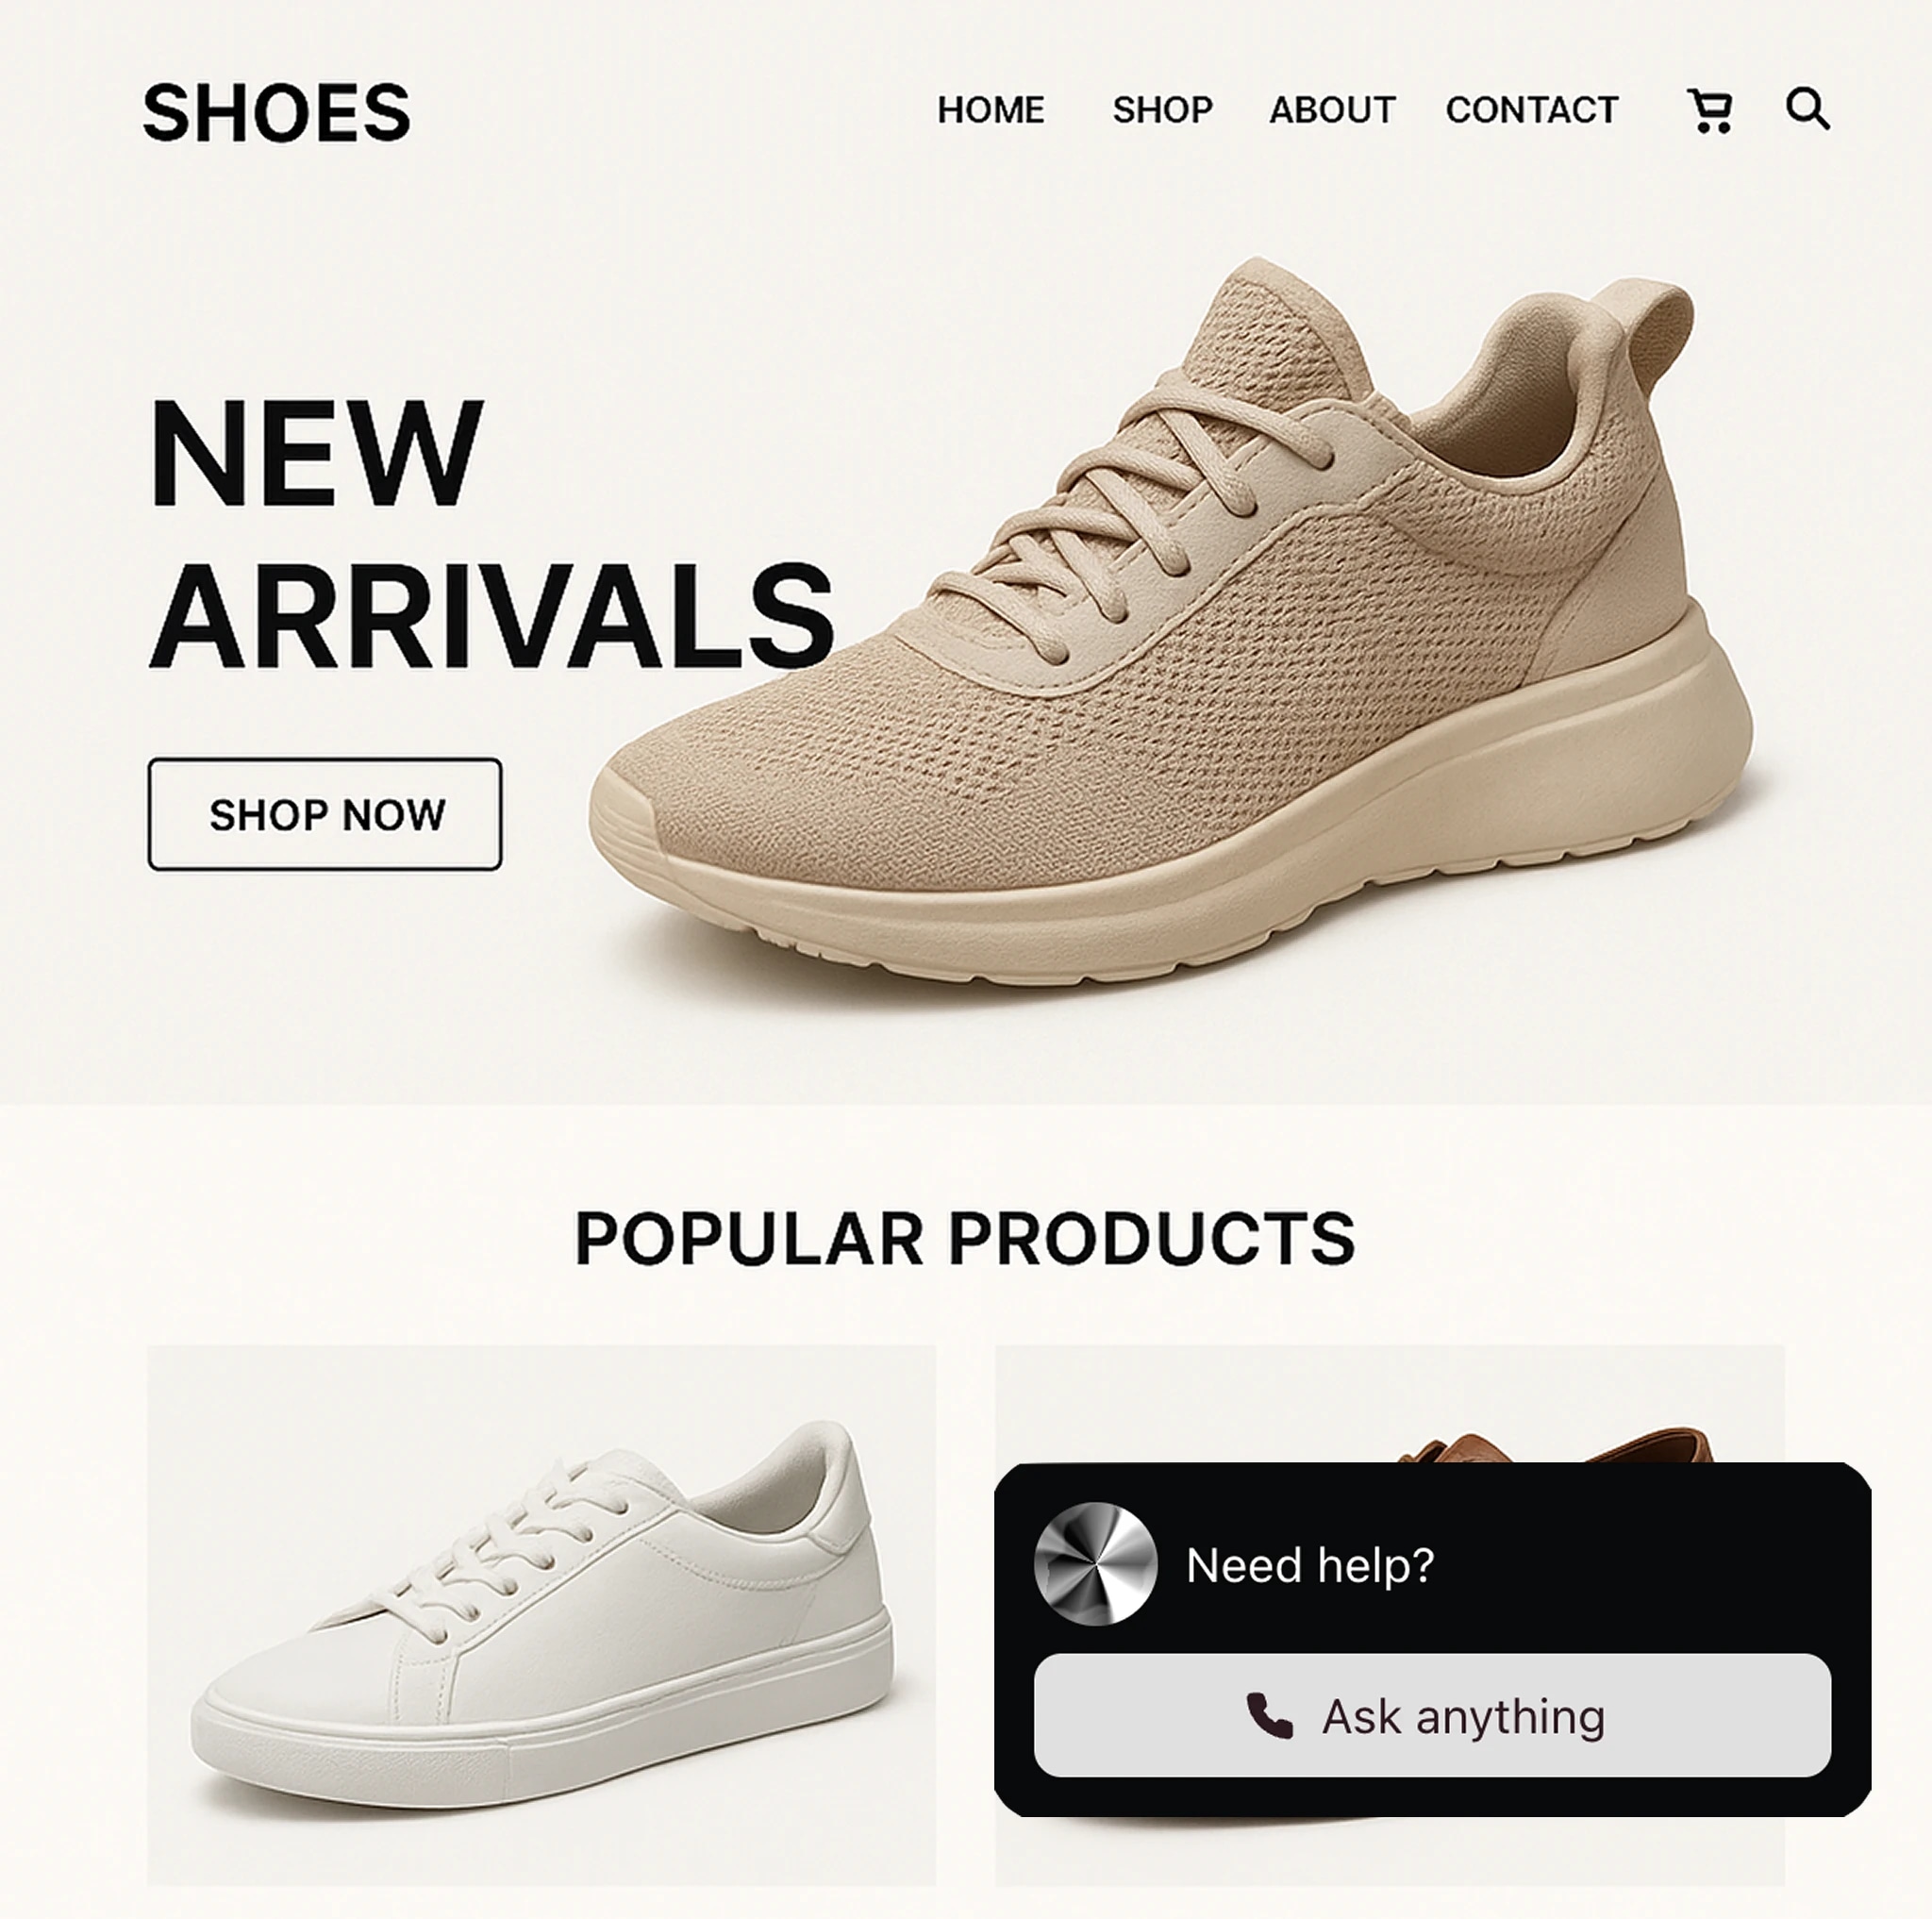Viewport: 1932px width, 1919px height.
Task: Click the NEW ARRIVALS headline
Action: (491, 533)
